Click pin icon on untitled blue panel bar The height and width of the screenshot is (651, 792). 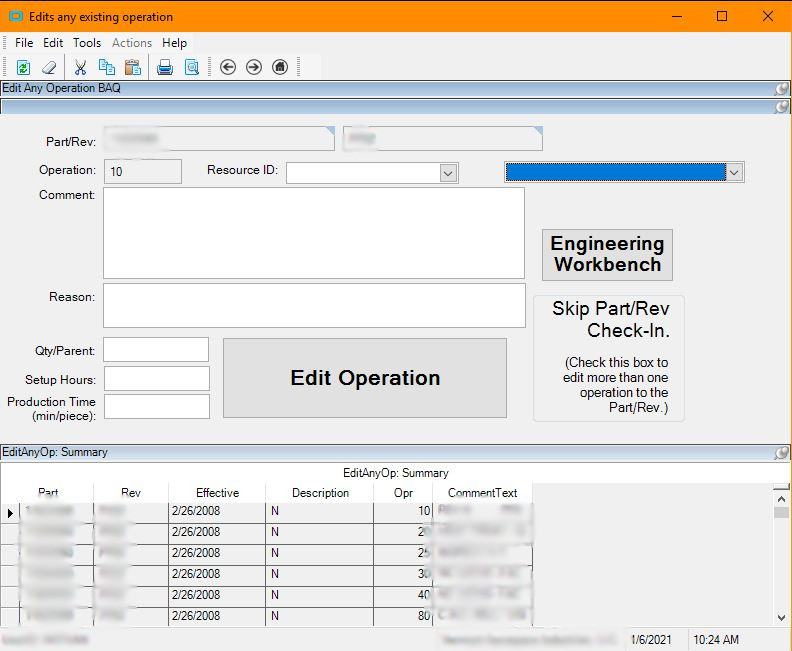pyautogui.click(x=781, y=107)
